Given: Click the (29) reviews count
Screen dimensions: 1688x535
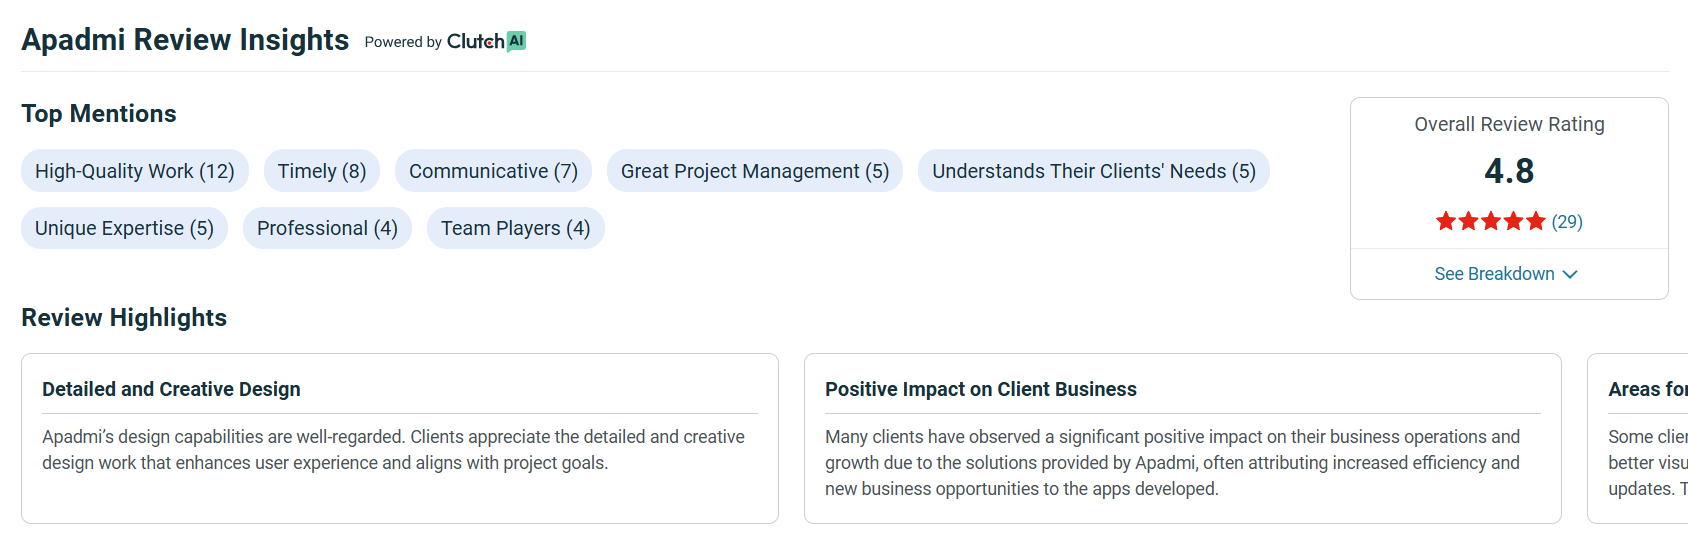Looking at the screenshot, I should [x=1567, y=221].
